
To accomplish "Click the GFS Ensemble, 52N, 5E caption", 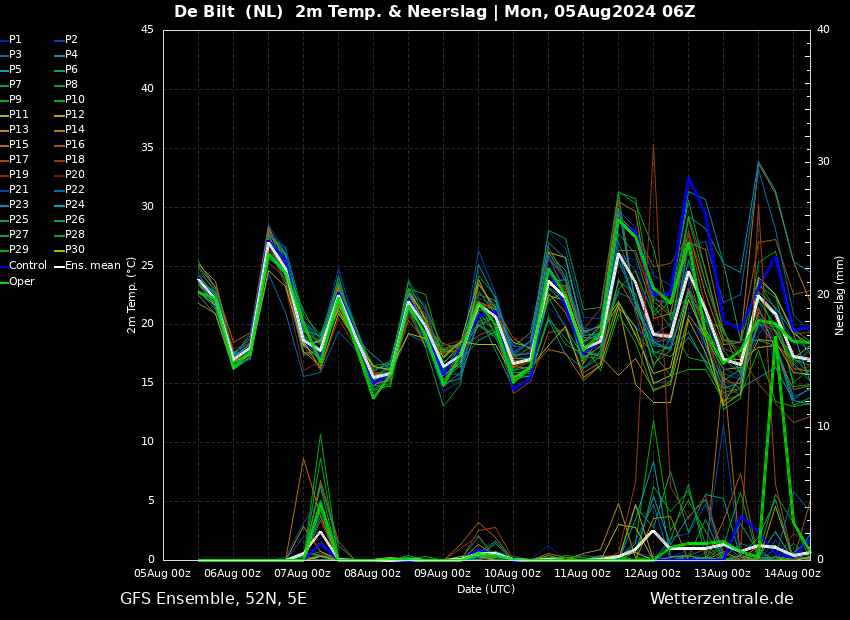I will point(213,599).
